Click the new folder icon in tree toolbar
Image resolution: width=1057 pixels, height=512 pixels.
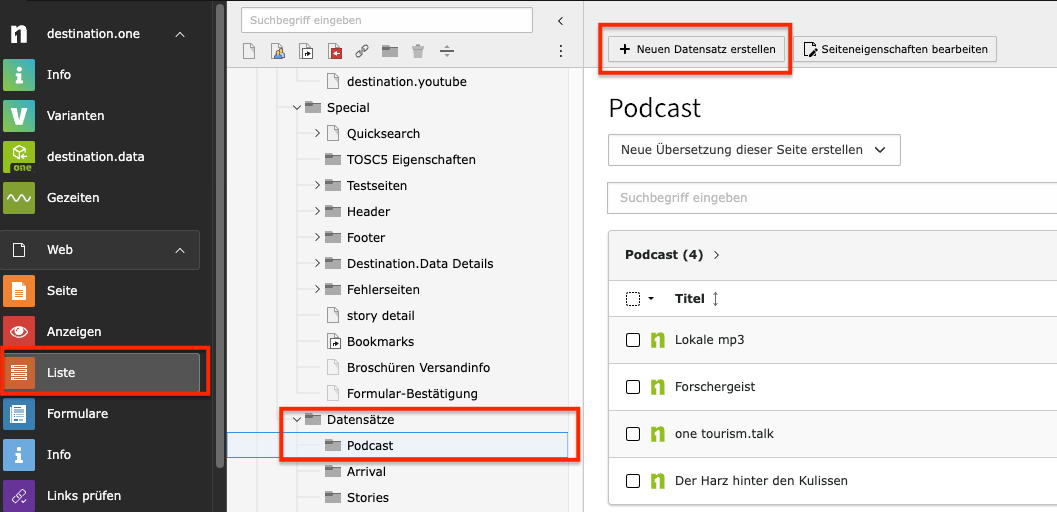coord(390,51)
